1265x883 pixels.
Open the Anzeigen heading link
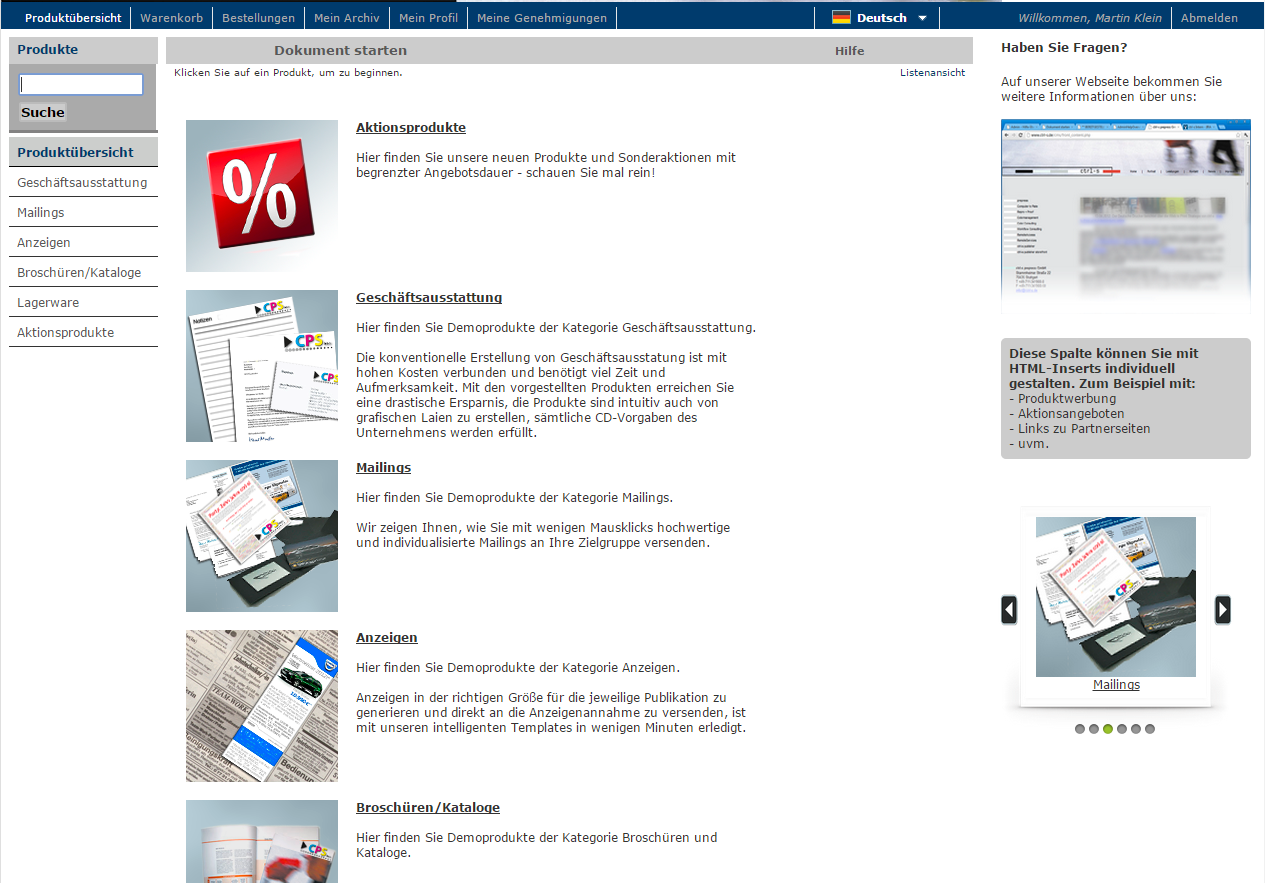[x=387, y=637]
